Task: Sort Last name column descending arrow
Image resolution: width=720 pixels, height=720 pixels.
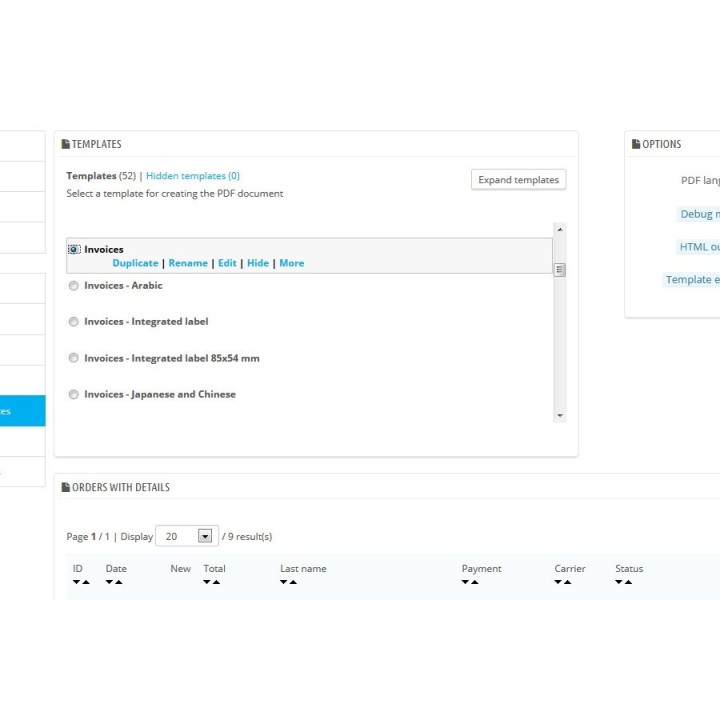Action: tap(283, 582)
